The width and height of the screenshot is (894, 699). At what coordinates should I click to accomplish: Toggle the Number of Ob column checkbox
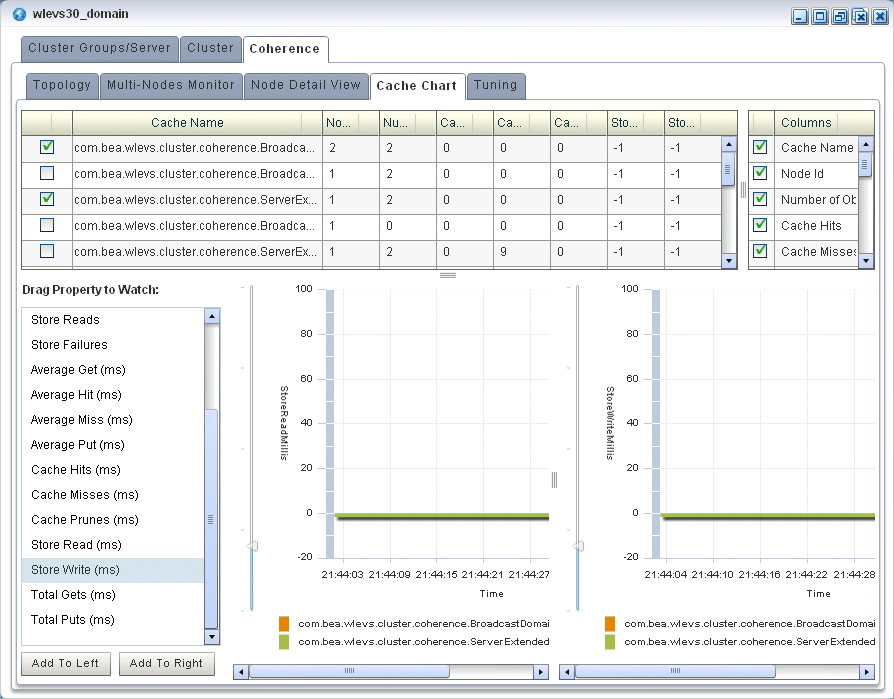point(760,199)
